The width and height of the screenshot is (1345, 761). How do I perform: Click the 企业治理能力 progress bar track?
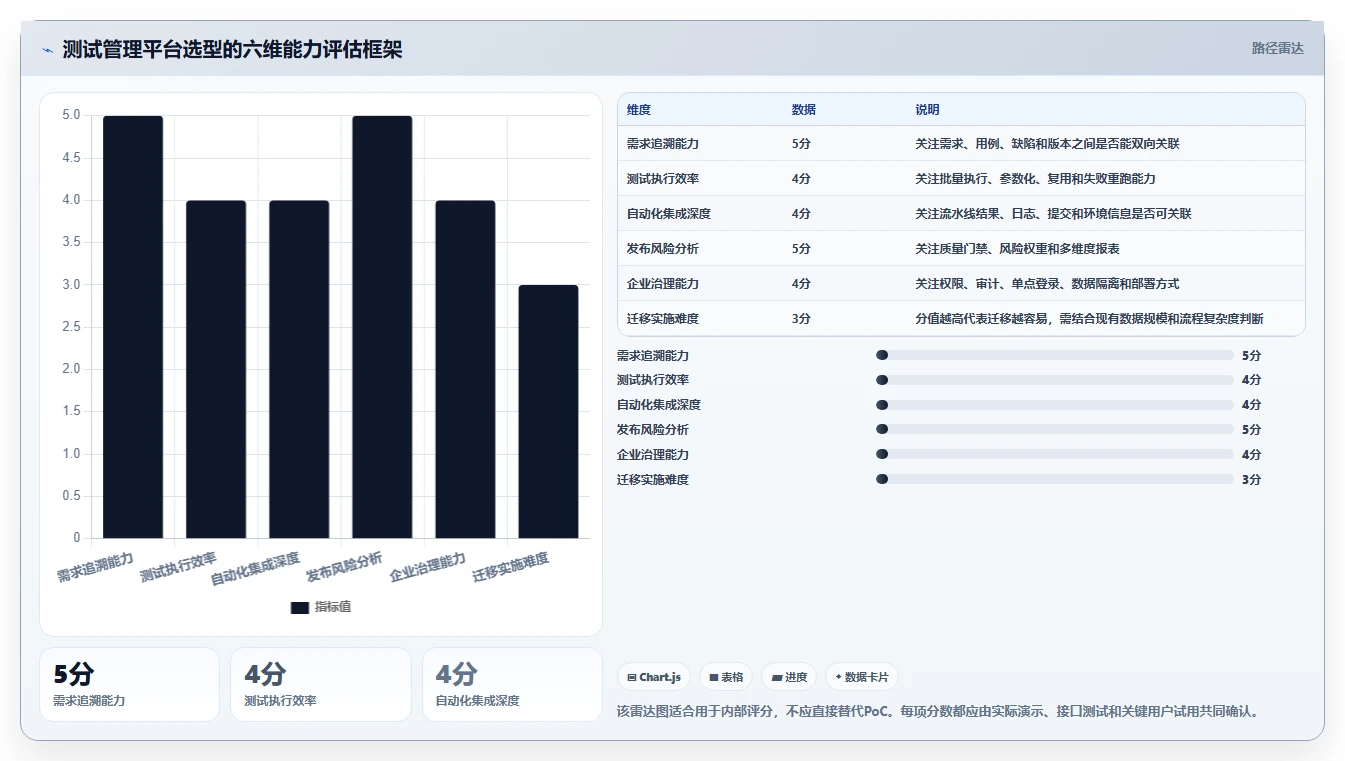pos(1055,454)
